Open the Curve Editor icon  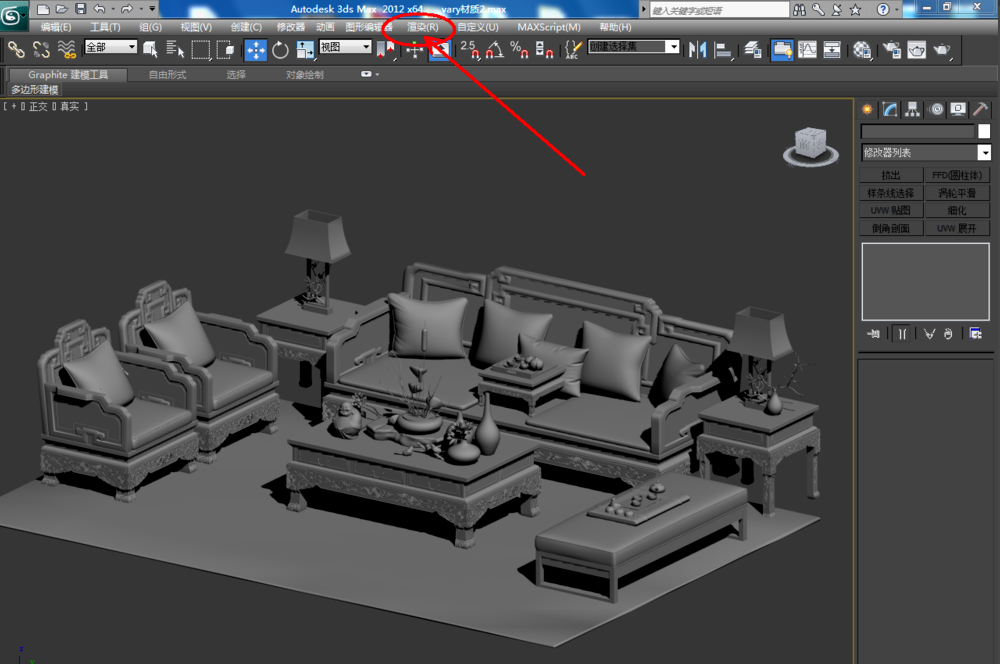coord(807,49)
